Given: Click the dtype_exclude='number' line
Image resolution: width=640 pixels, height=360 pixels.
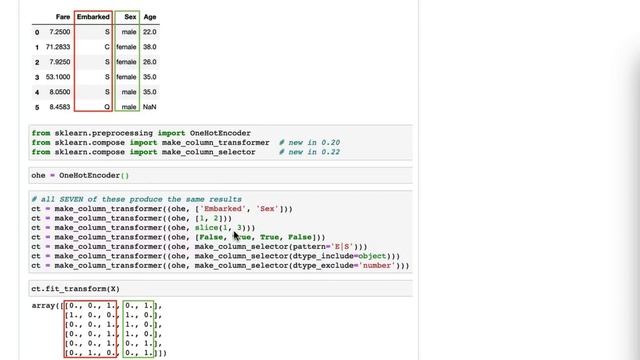Looking at the screenshot, I should pos(220,265).
